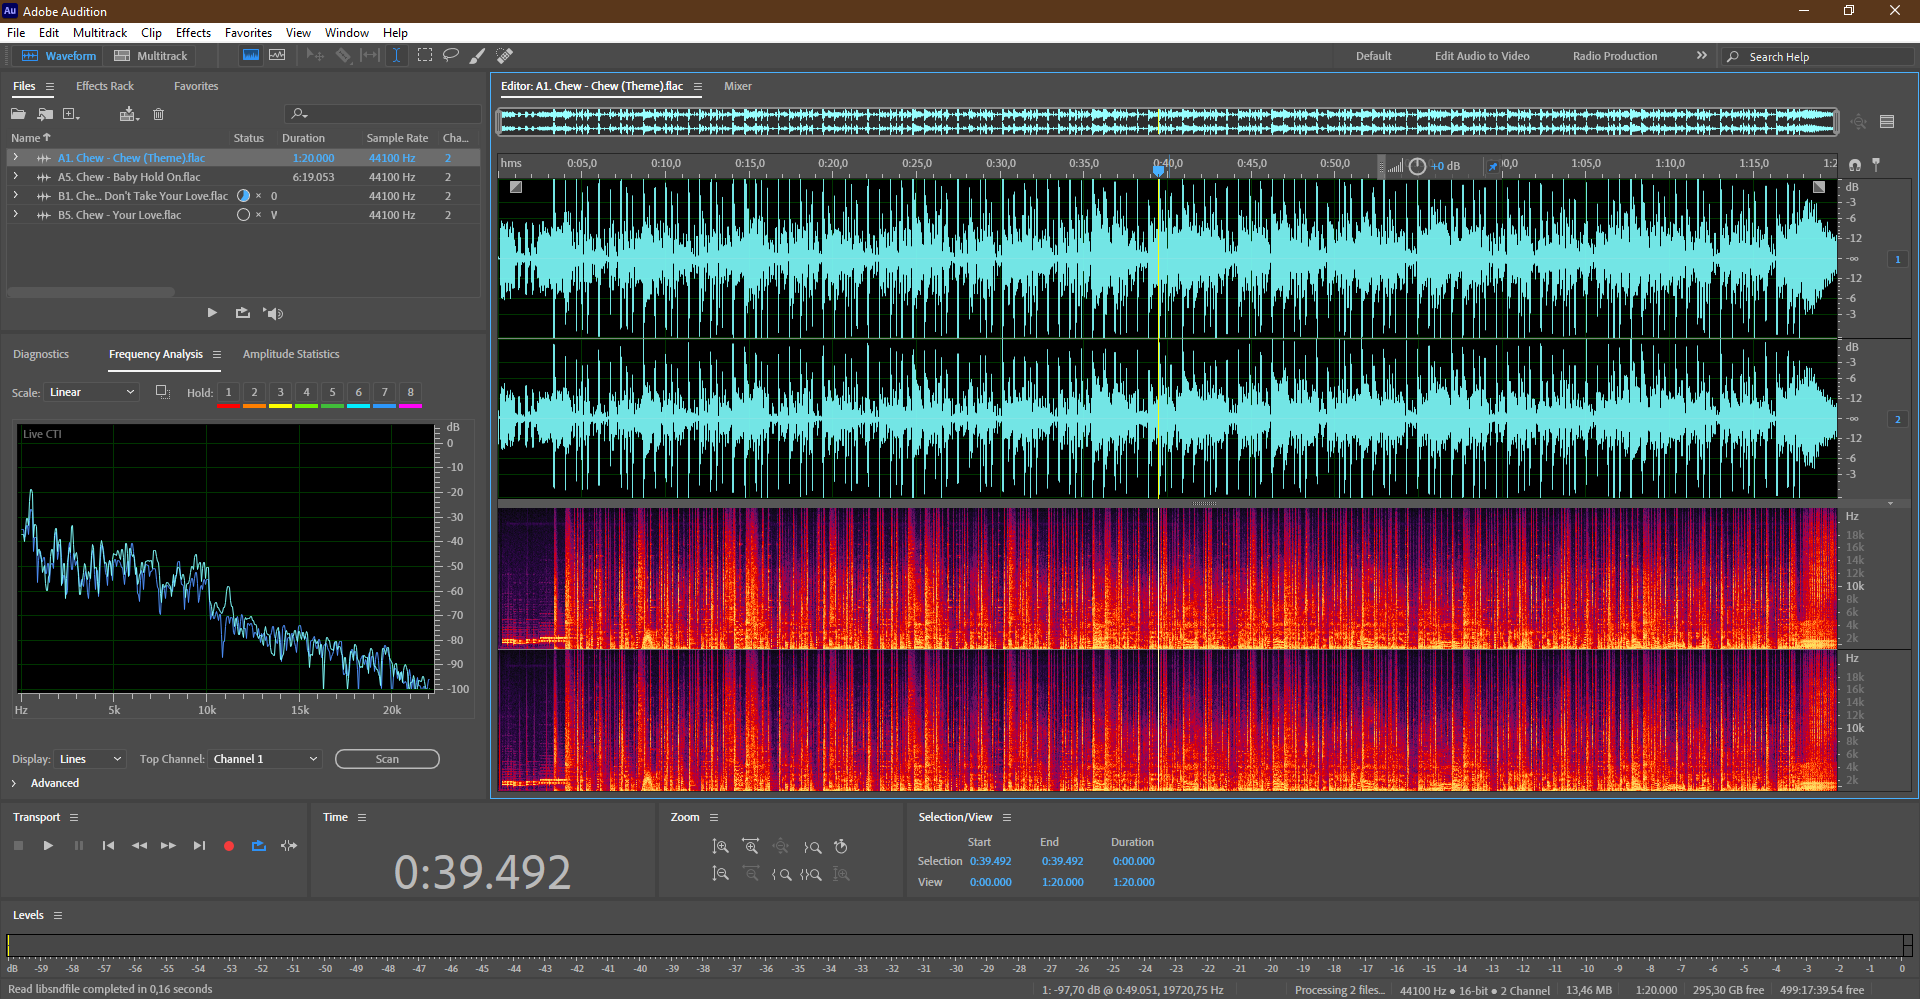Move playhead to previous marker
This screenshot has width=1920, height=999.
[x=108, y=846]
